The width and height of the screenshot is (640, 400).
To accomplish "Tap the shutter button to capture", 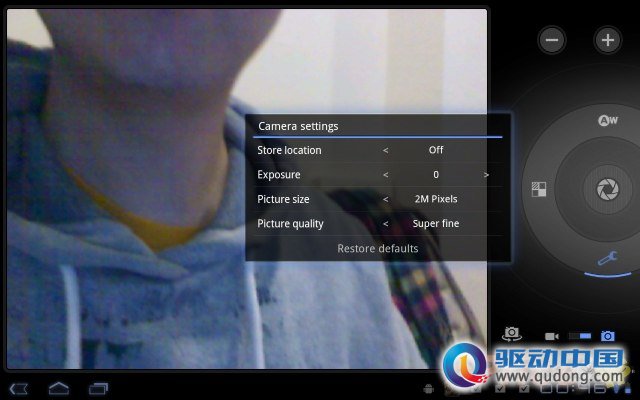I will click(x=608, y=189).
